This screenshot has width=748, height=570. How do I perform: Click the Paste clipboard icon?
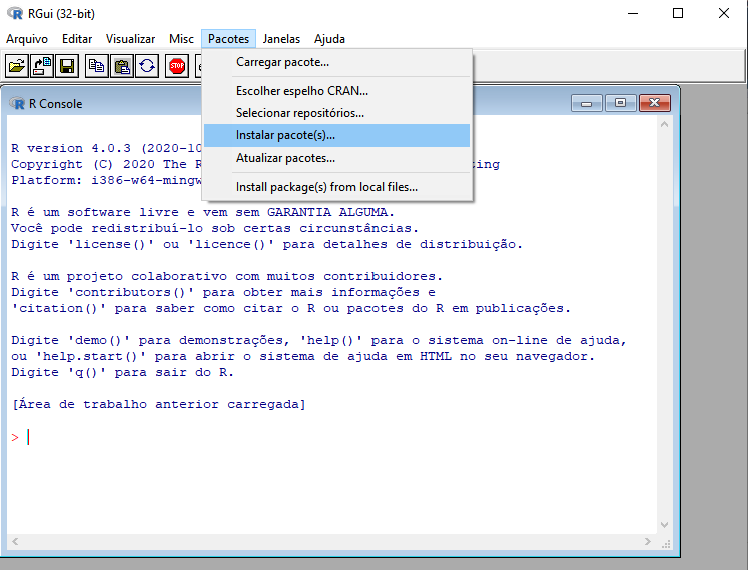(122, 66)
